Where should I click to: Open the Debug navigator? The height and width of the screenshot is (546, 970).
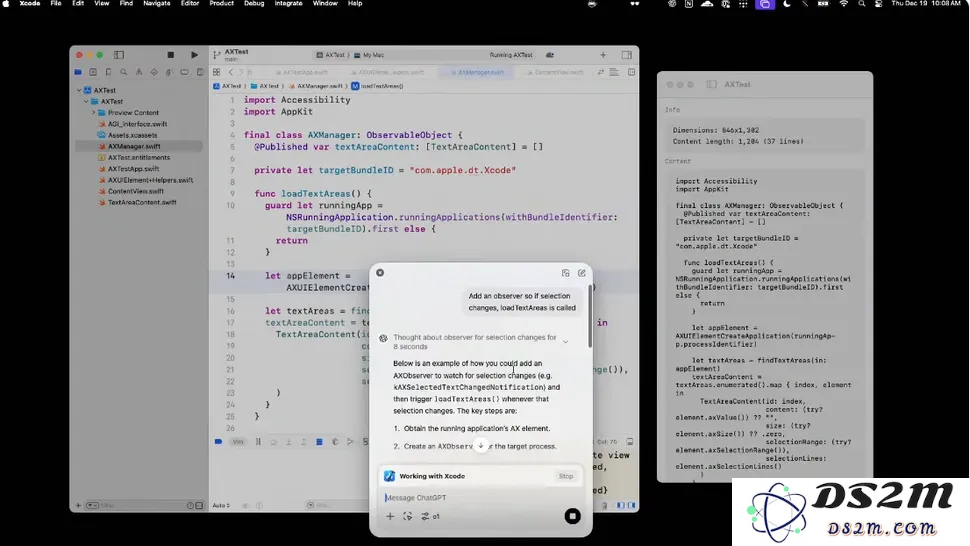click(169, 72)
